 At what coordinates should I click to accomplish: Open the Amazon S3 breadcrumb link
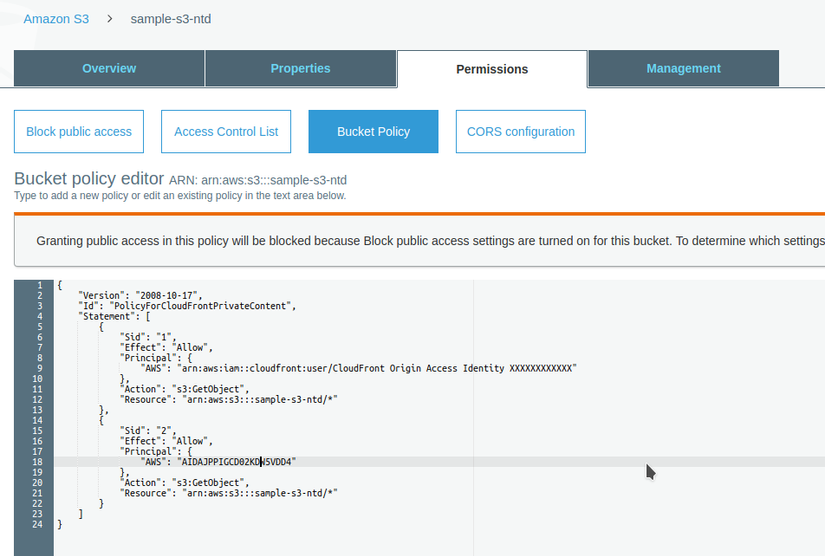(x=56, y=19)
